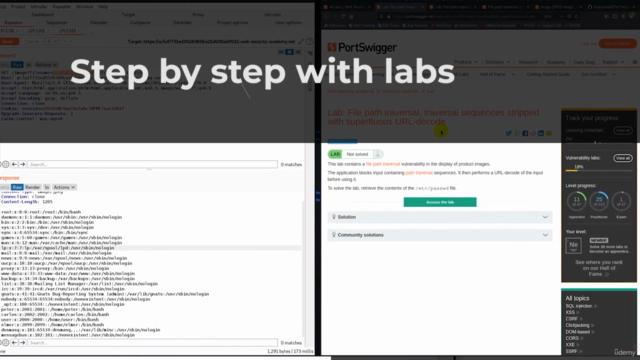Click the vulnerability labs progress bar
The width and height of the screenshot is (640, 360).
click(x=599, y=171)
